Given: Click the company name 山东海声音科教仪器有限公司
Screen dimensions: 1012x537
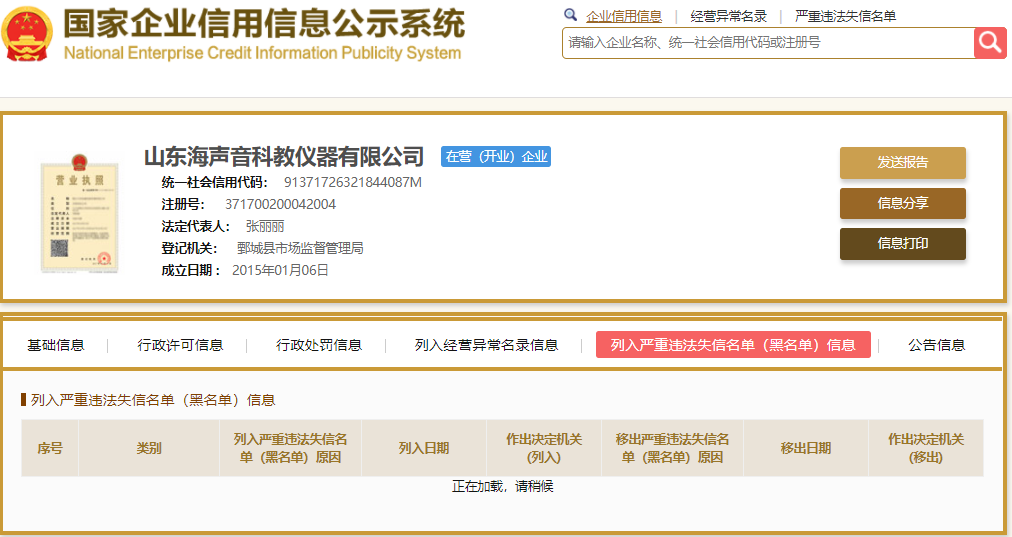Looking at the screenshot, I should [x=283, y=156].
